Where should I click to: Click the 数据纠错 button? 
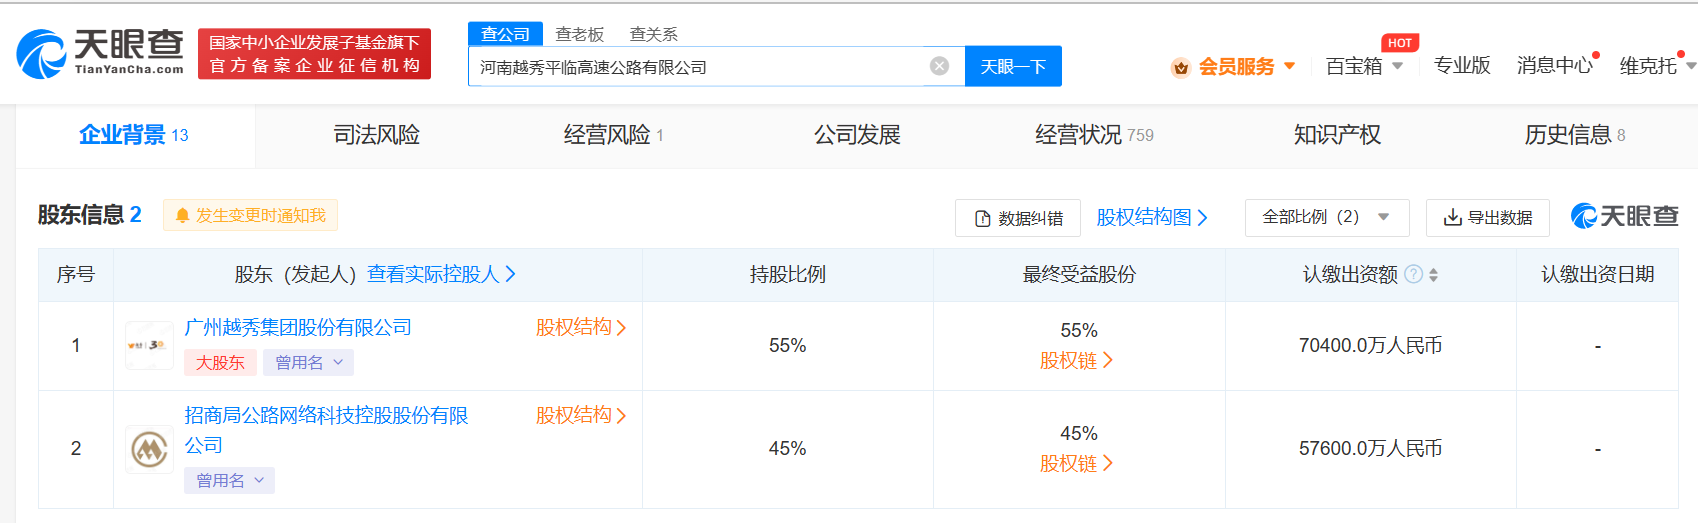(1018, 218)
